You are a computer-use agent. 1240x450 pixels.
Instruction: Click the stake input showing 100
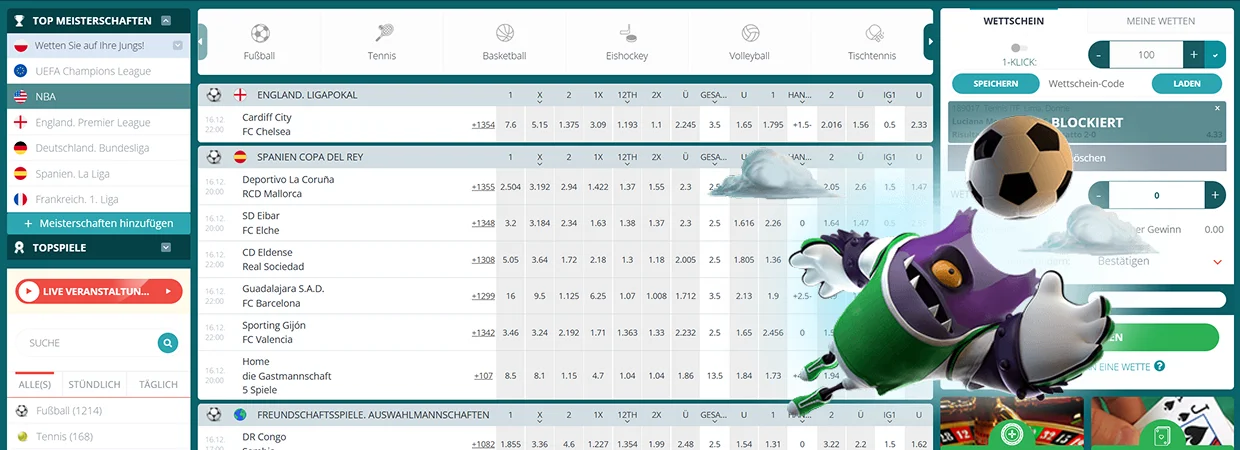[x=1147, y=55]
